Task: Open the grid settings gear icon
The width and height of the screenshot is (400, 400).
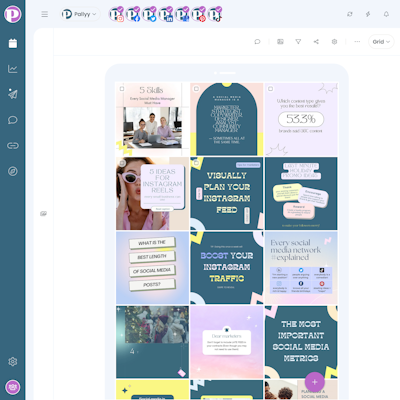Action: coord(334,42)
